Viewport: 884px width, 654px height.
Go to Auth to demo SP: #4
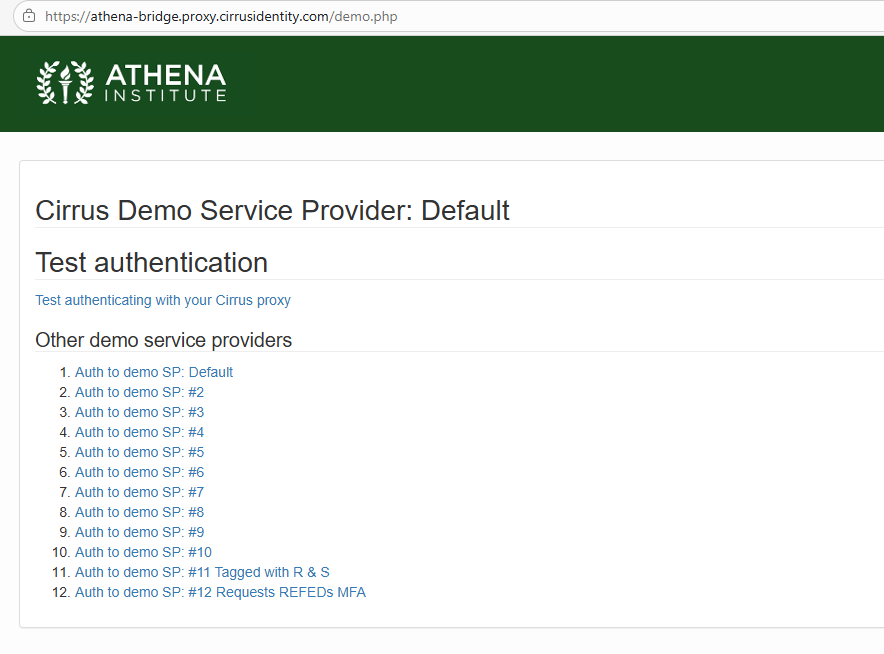click(x=139, y=432)
